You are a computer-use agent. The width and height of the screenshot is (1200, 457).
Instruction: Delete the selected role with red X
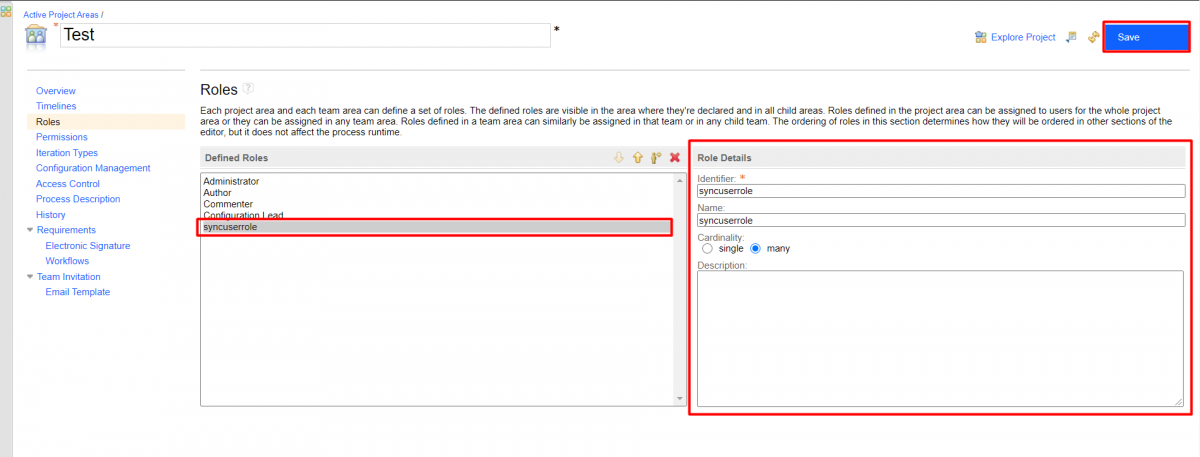[675, 158]
